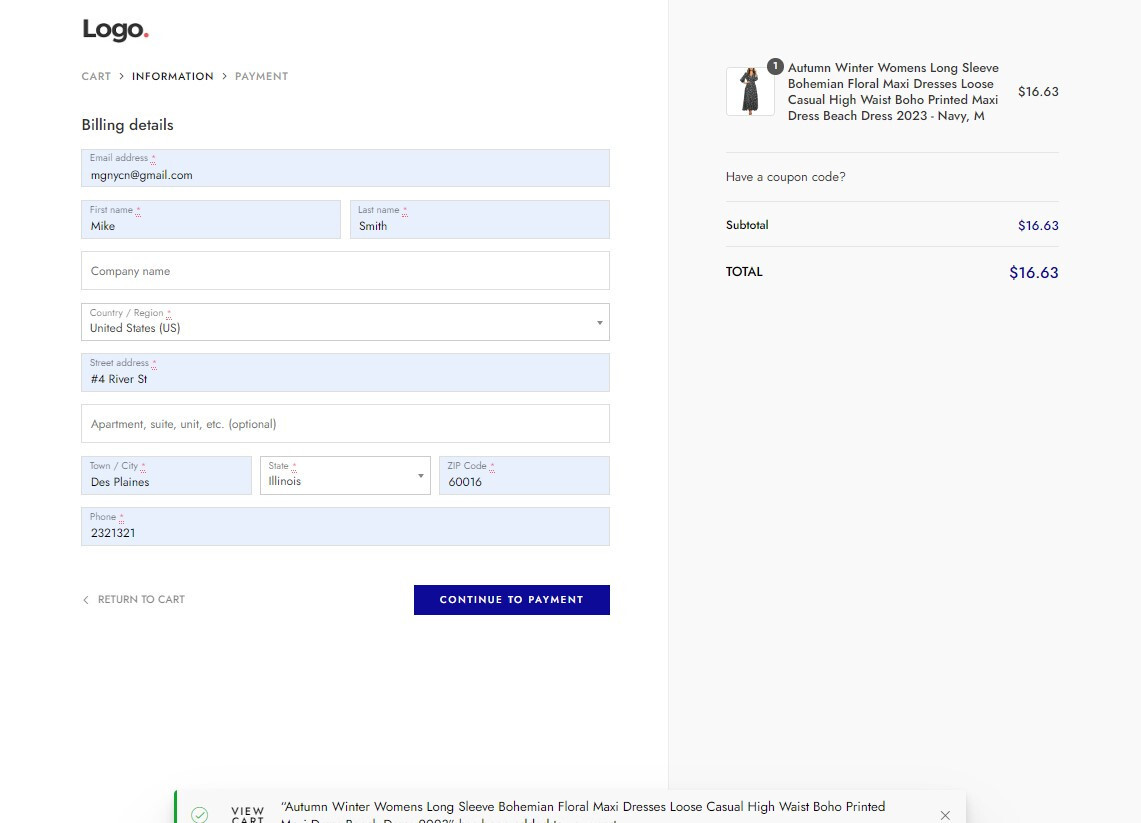This screenshot has height=823, width=1141.
Task: Click the CONTINUE TO PAYMENT button
Action: click(512, 600)
